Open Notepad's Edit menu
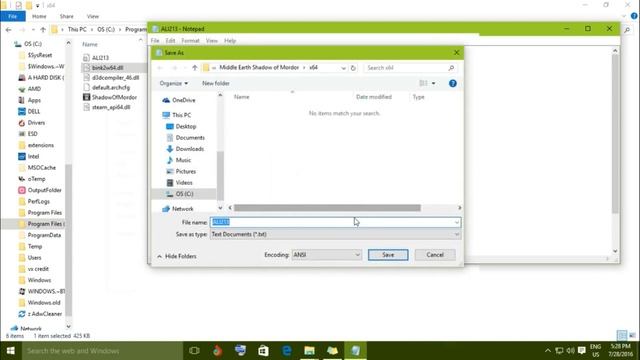 170,41
